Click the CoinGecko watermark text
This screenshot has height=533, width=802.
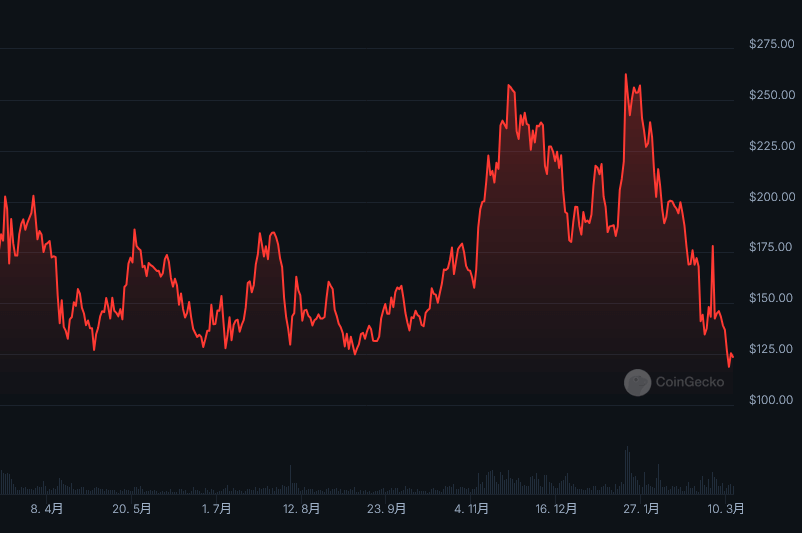pos(689,382)
